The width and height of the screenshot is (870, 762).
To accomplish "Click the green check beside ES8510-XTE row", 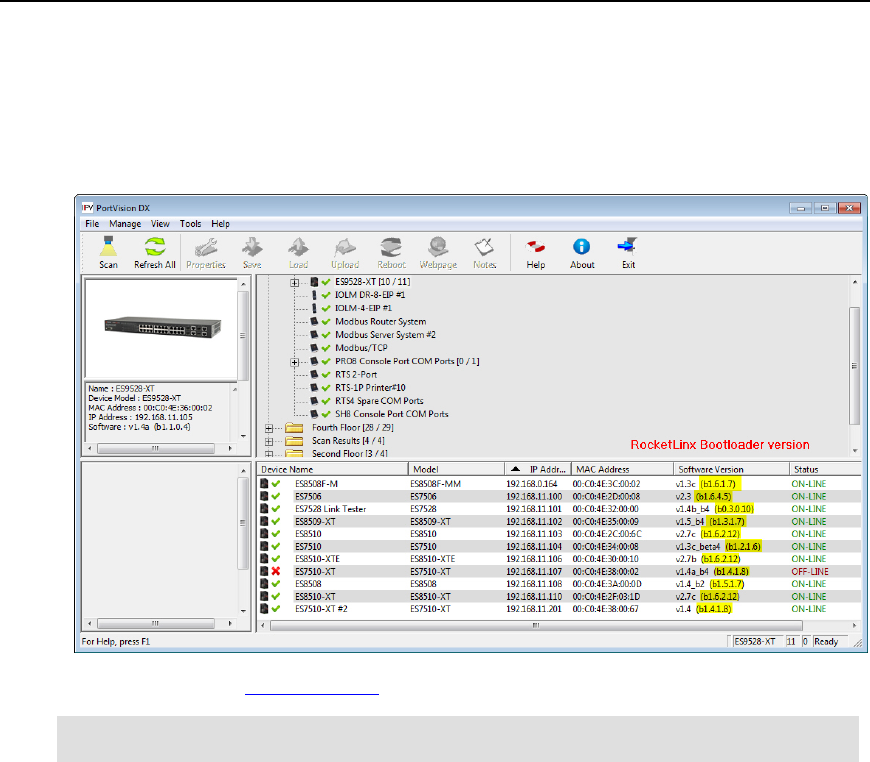I will click(276, 559).
